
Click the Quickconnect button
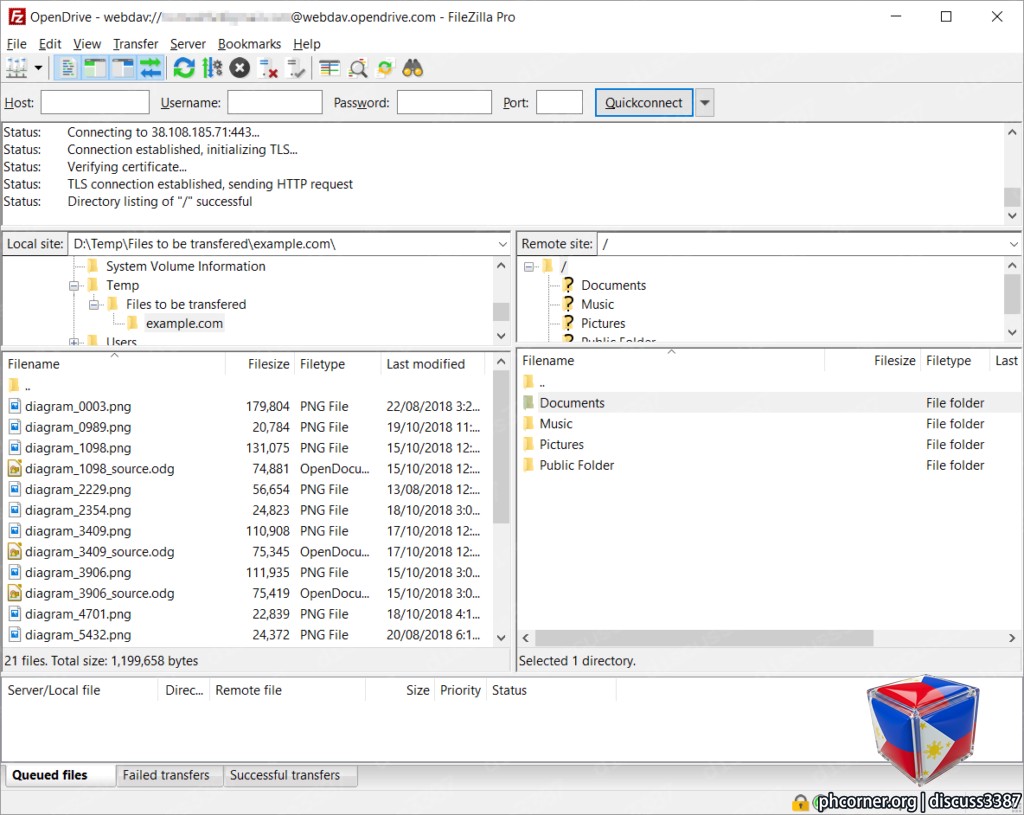point(643,103)
